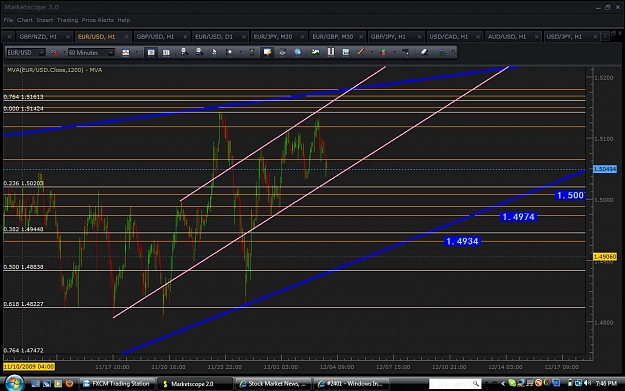625x391 pixels.
Task: Click the zoom out magnifier icon
Action: tap(199, 52)
